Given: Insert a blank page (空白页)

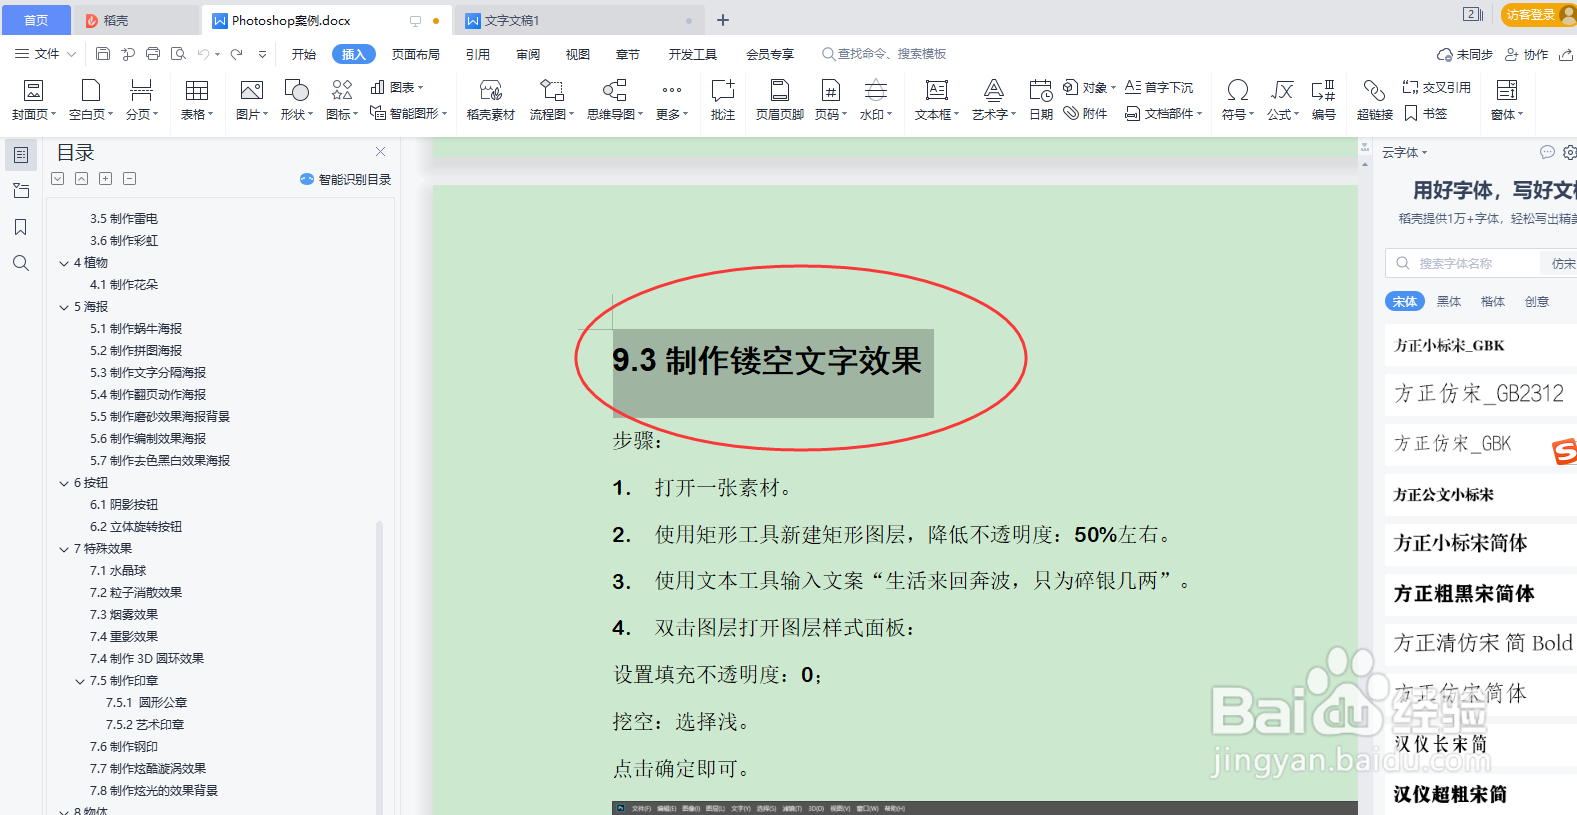Looking at the screenshot, I should (x=91, y=100).
